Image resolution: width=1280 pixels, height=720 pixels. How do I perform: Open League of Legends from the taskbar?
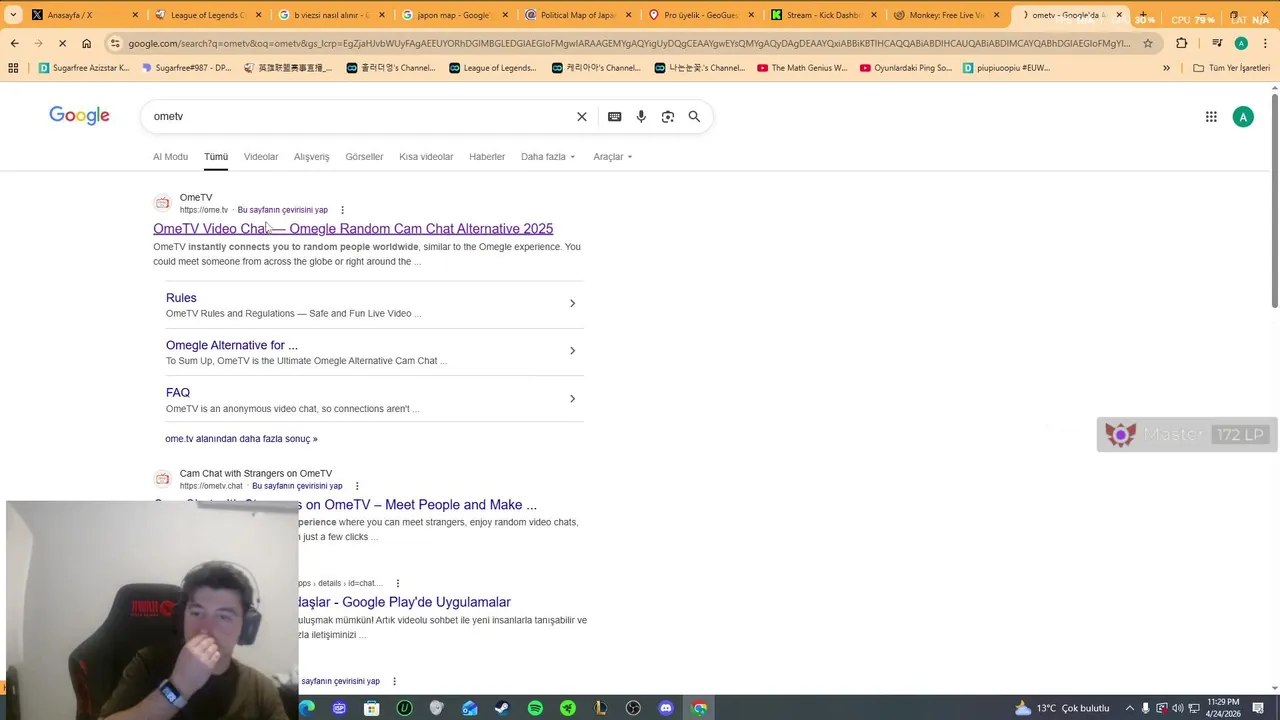point(601,708)
